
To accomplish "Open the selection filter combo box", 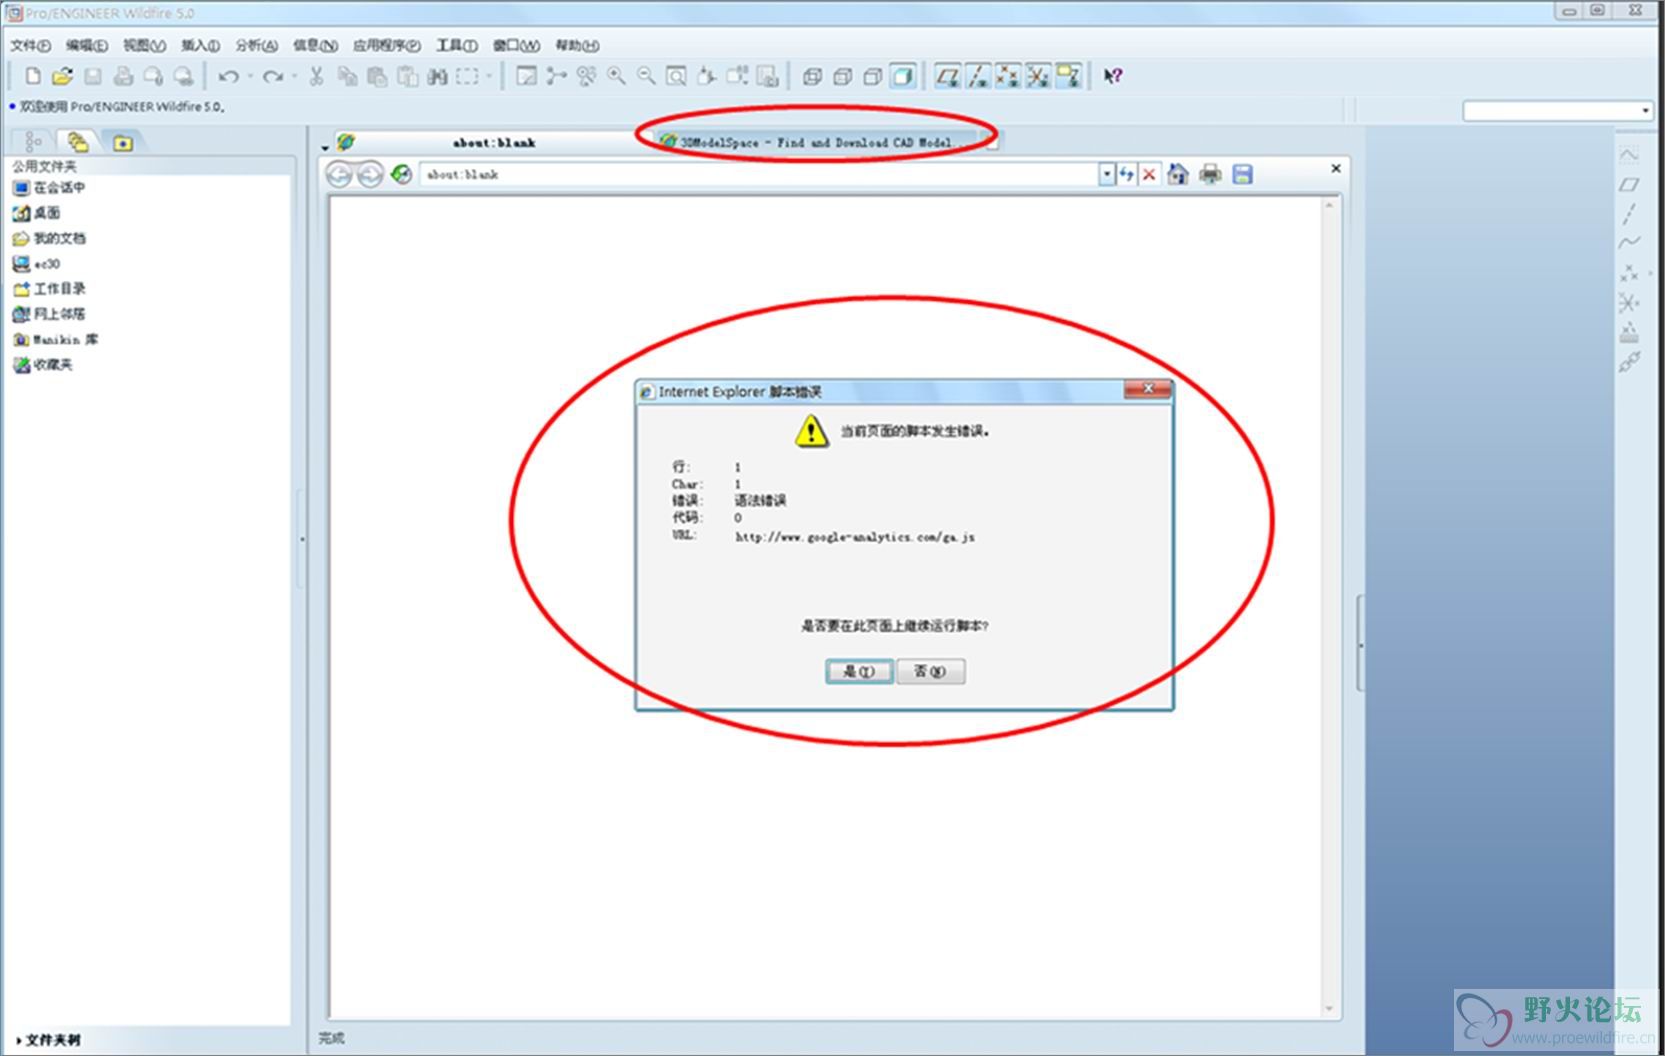I will coord(1556,111).
